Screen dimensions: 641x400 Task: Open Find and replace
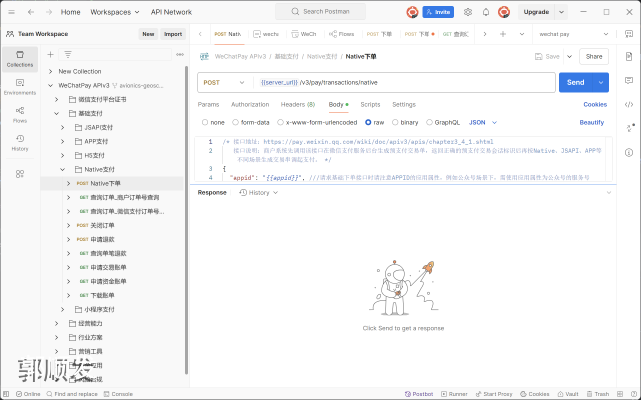72,394
